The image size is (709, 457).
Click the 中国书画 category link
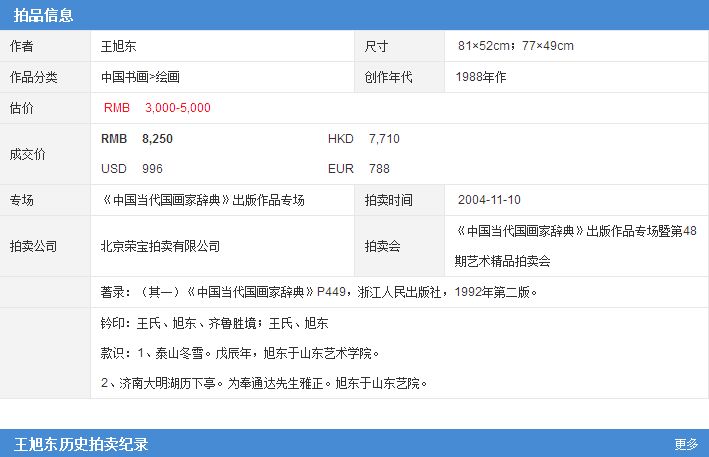(123, 77)
